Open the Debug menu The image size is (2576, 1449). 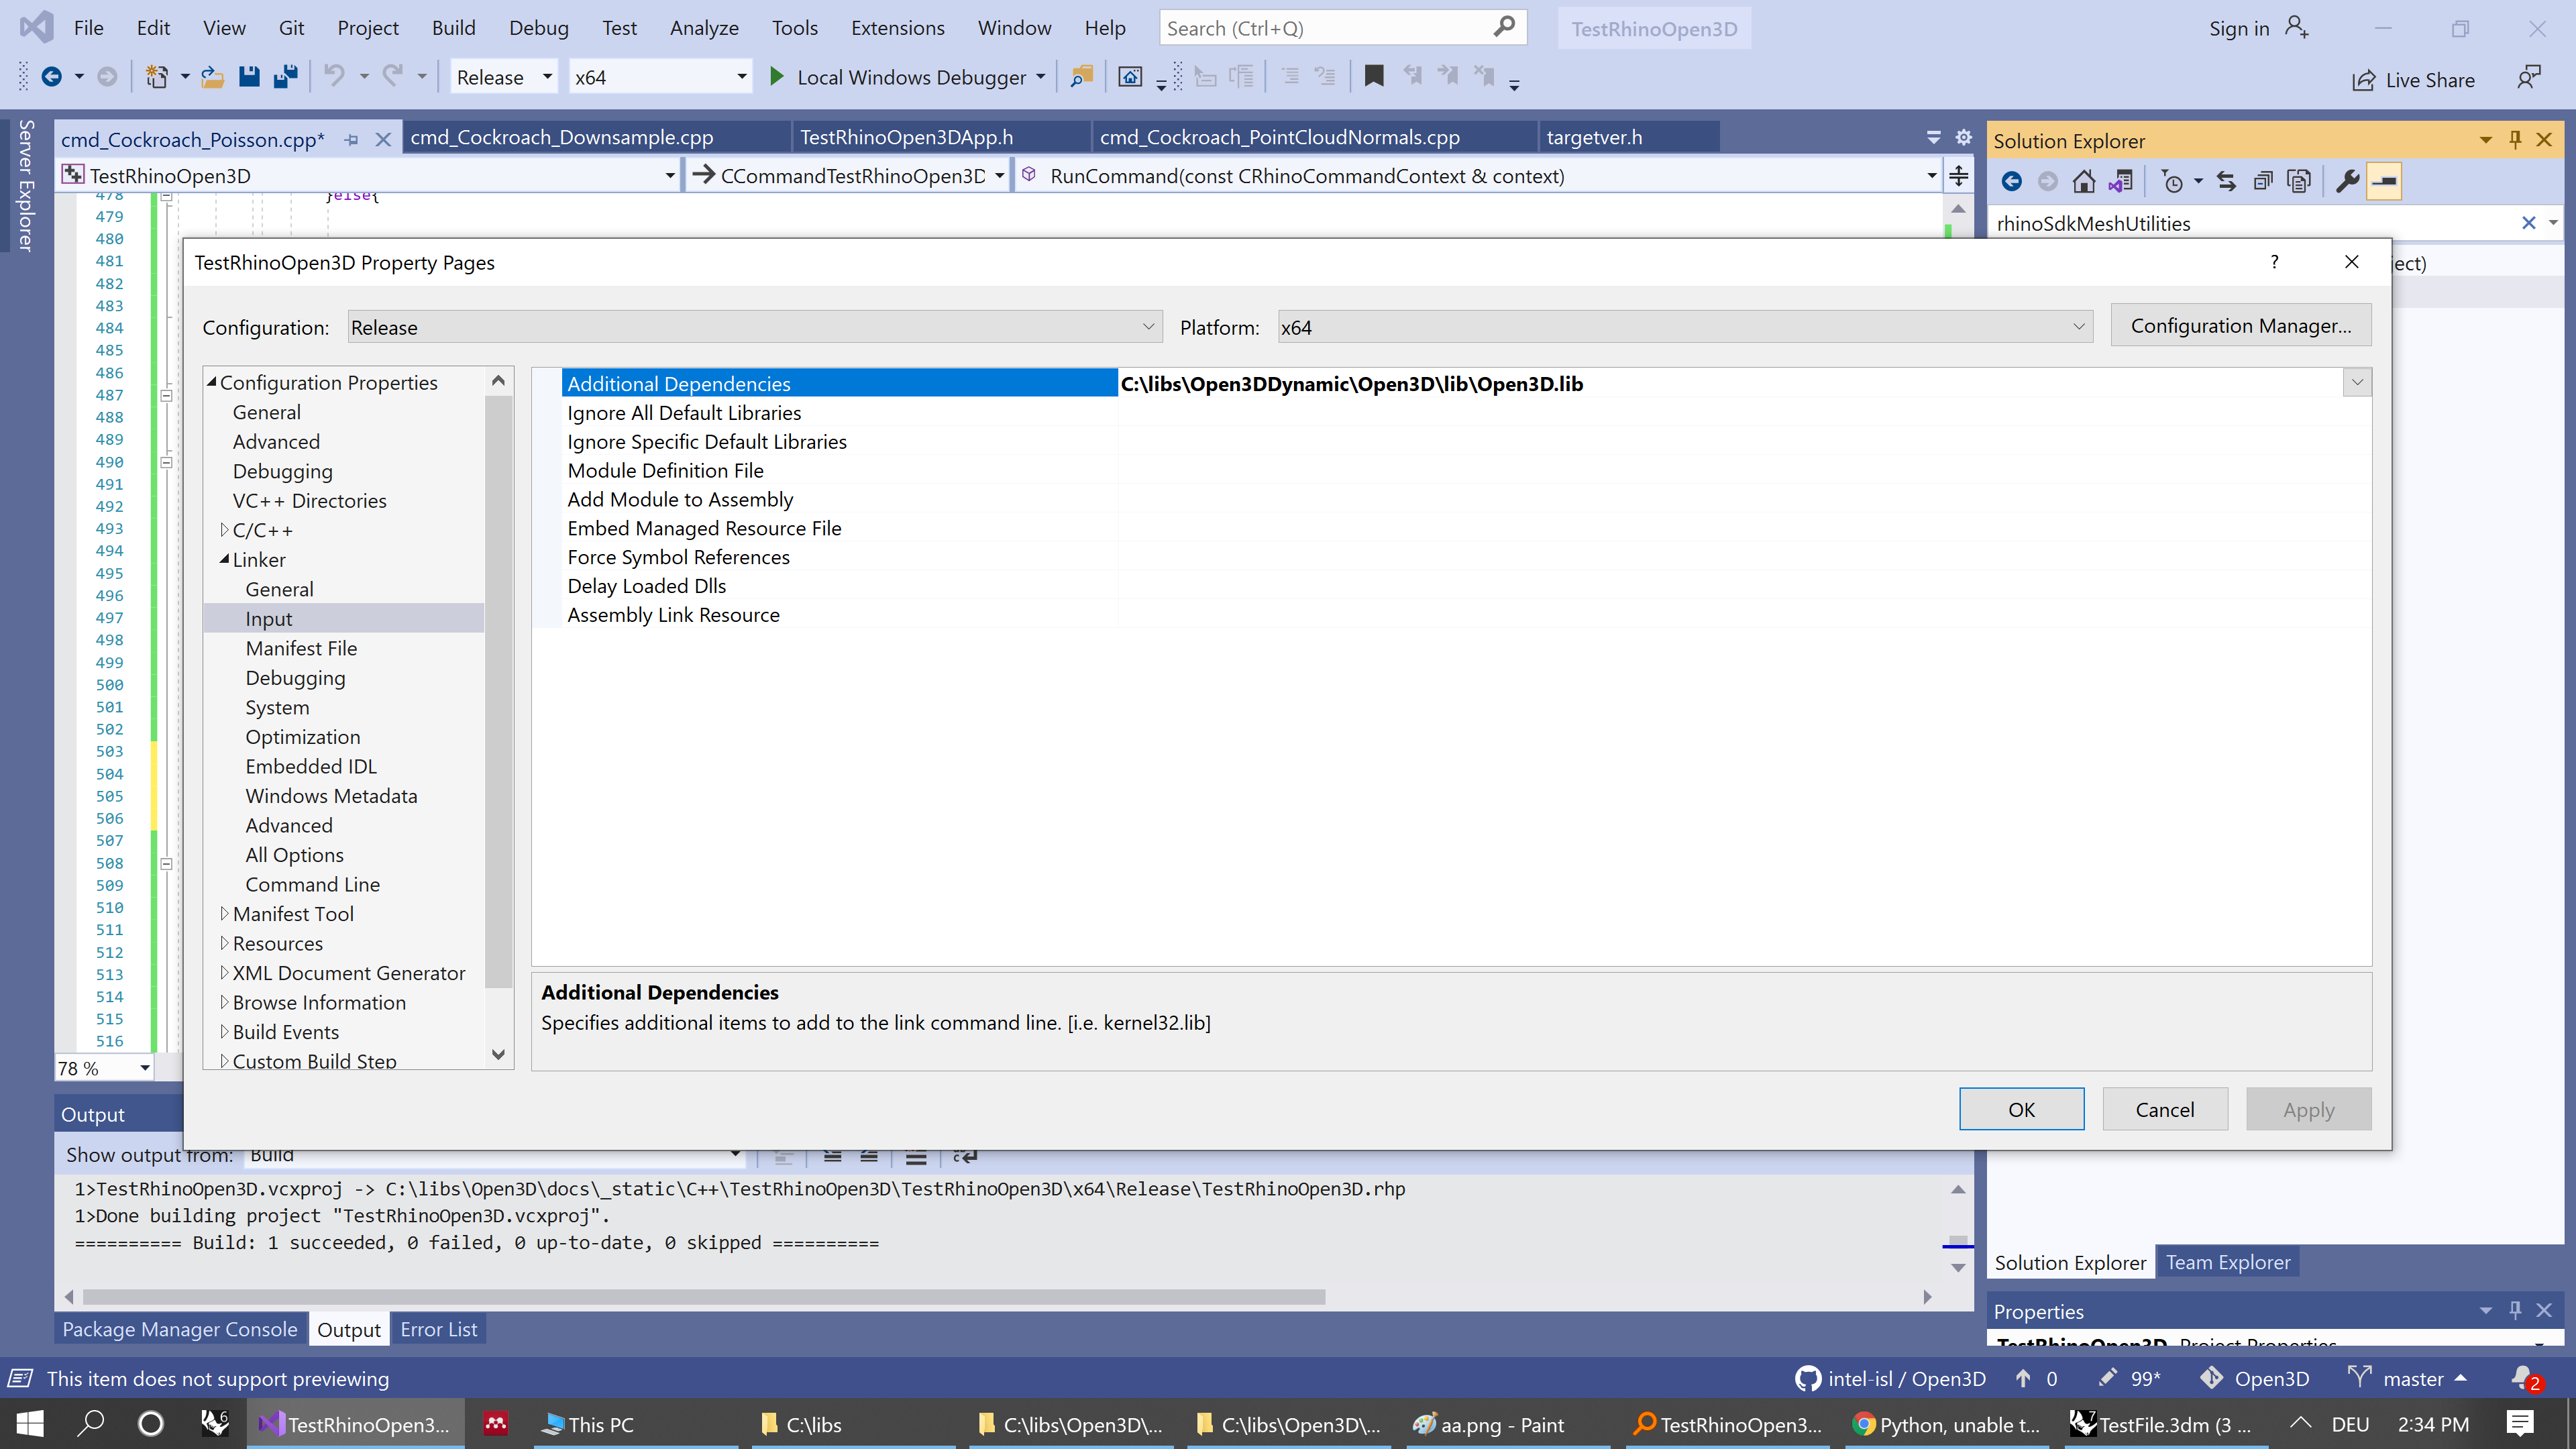tap(539, 27)
